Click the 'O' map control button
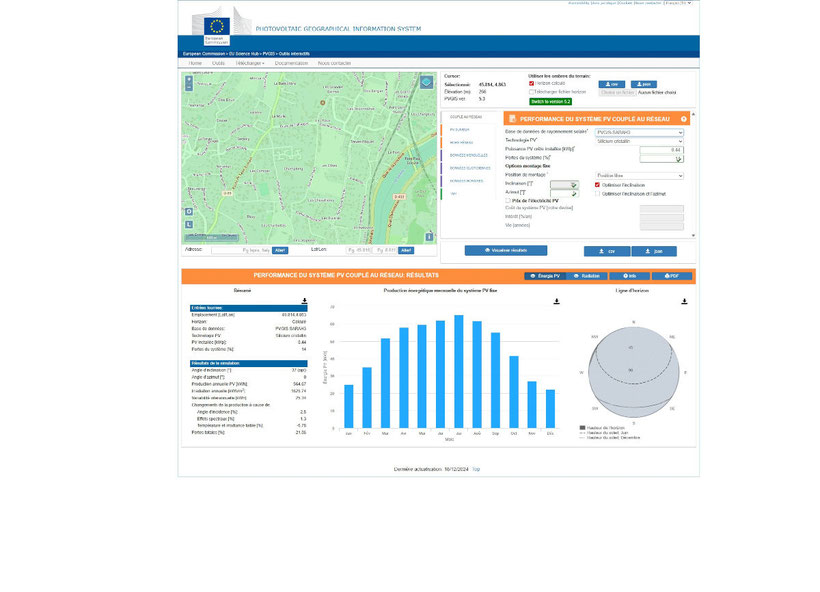Viewport: 820px width, 592px height. pos(189,212)
